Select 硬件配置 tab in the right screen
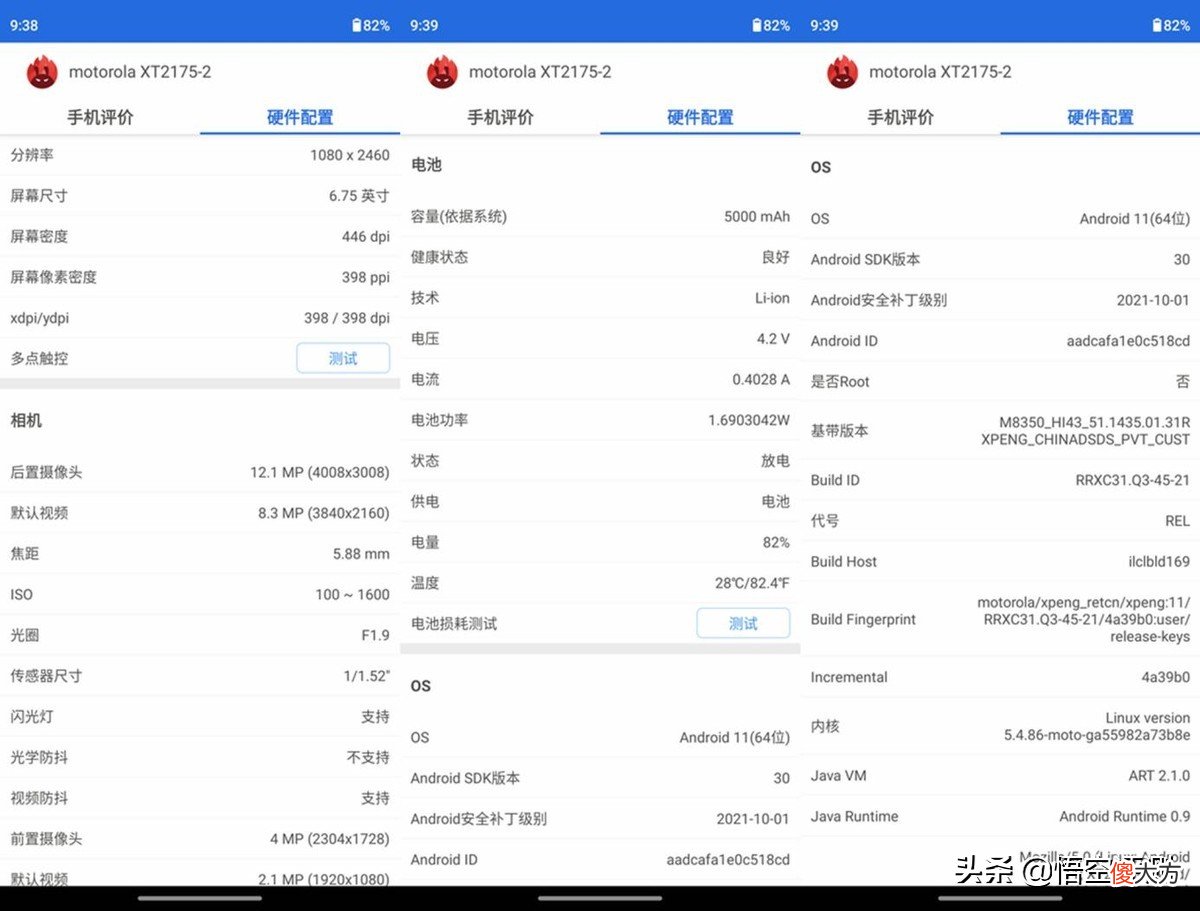The image size is (1200, 911). pos(1100,117)
